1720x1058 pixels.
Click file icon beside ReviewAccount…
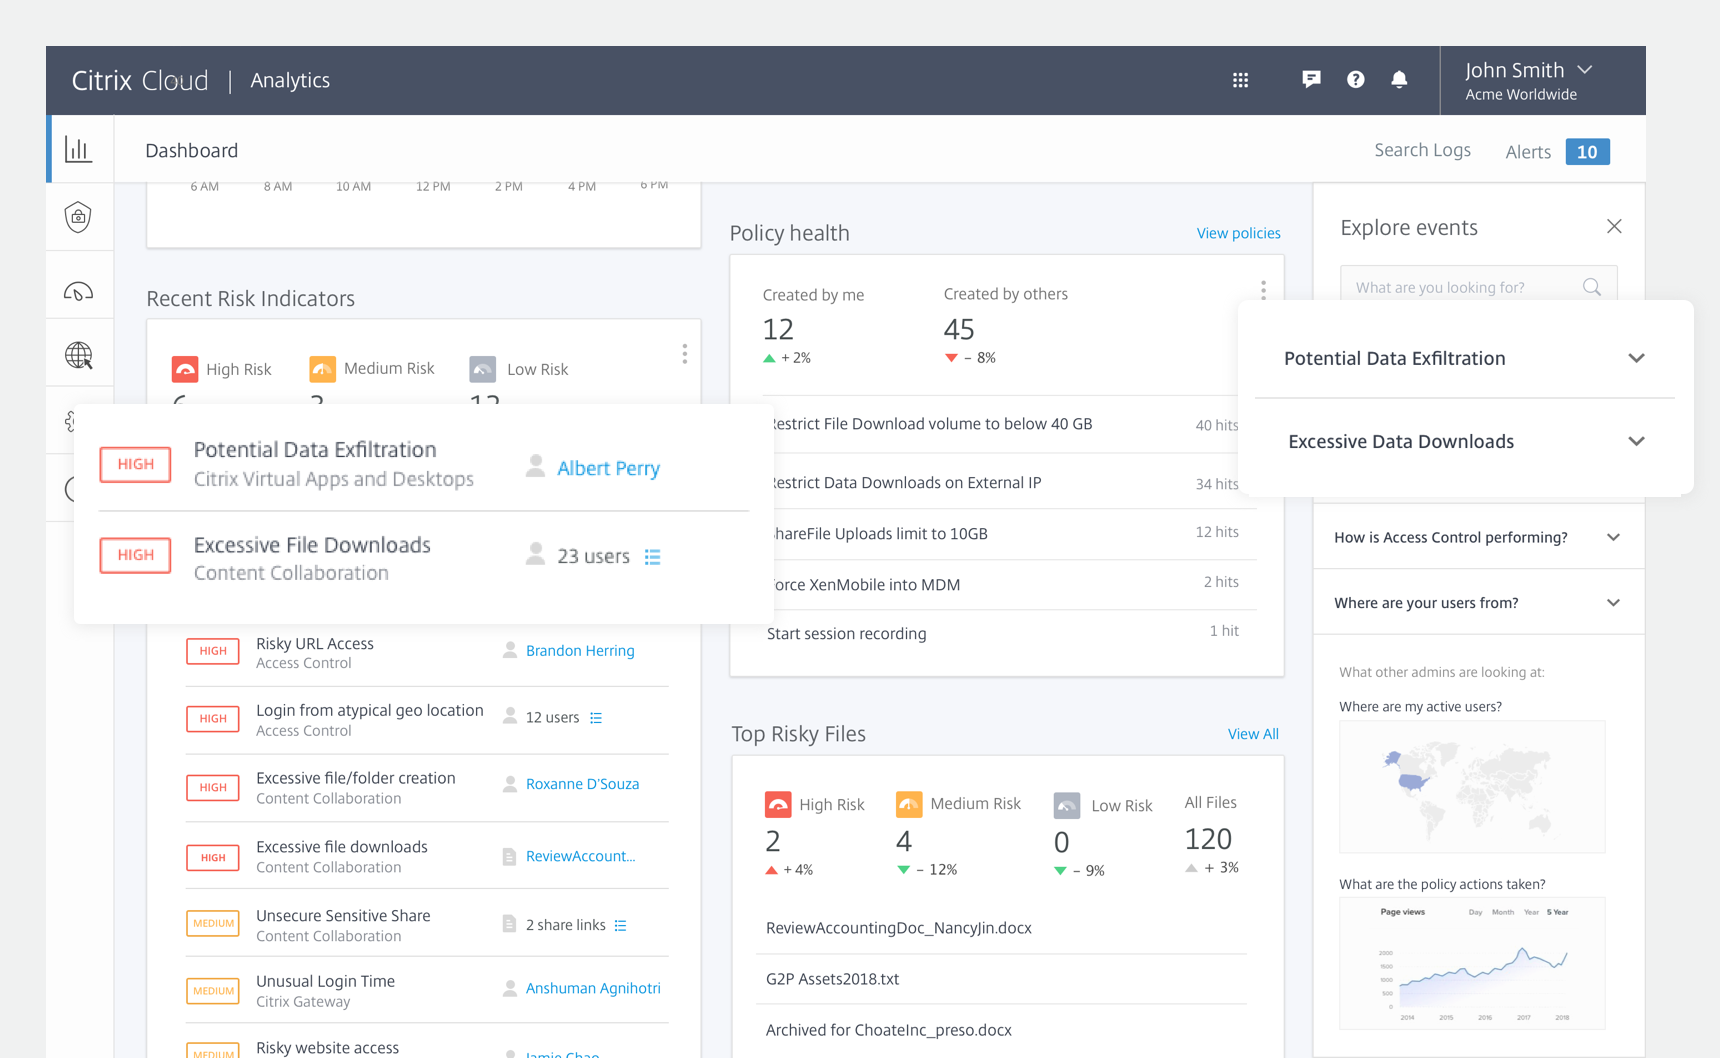509,856
